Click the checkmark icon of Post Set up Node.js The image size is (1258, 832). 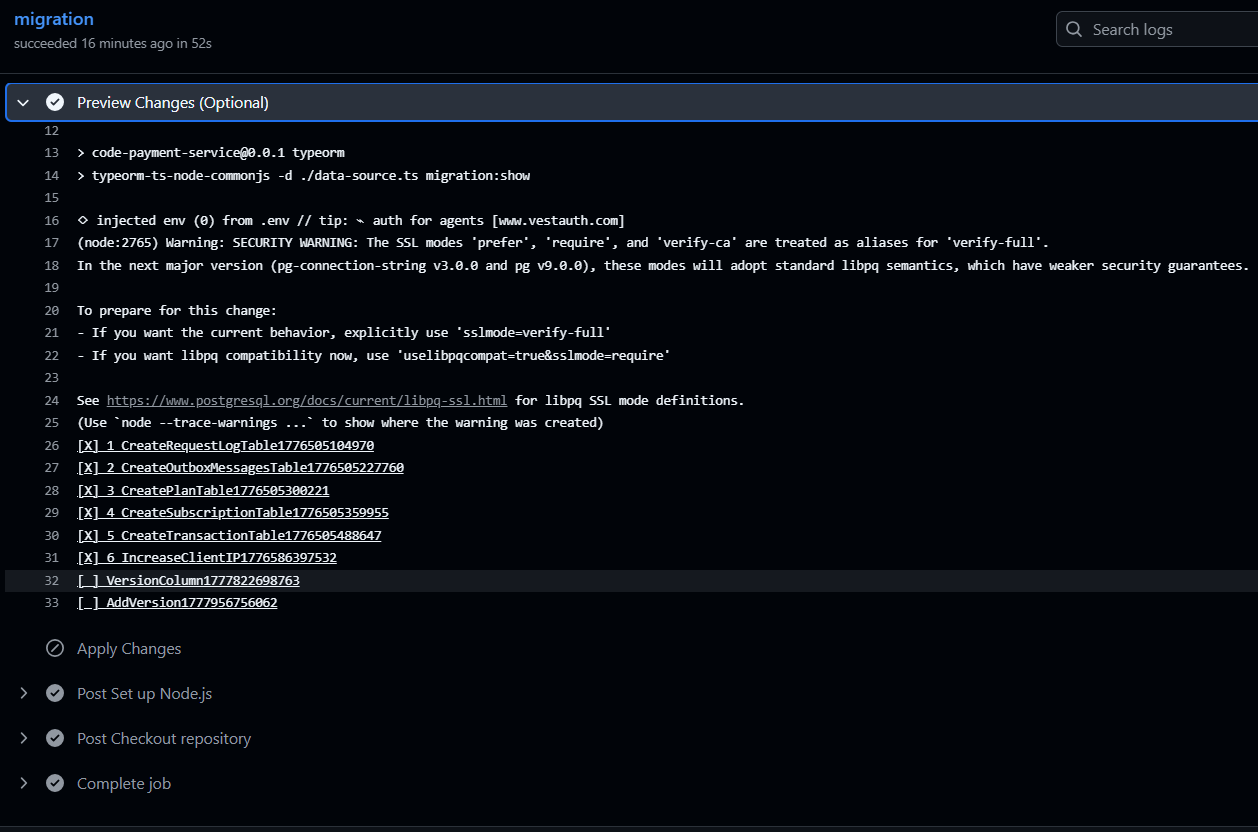pos(55,693)
